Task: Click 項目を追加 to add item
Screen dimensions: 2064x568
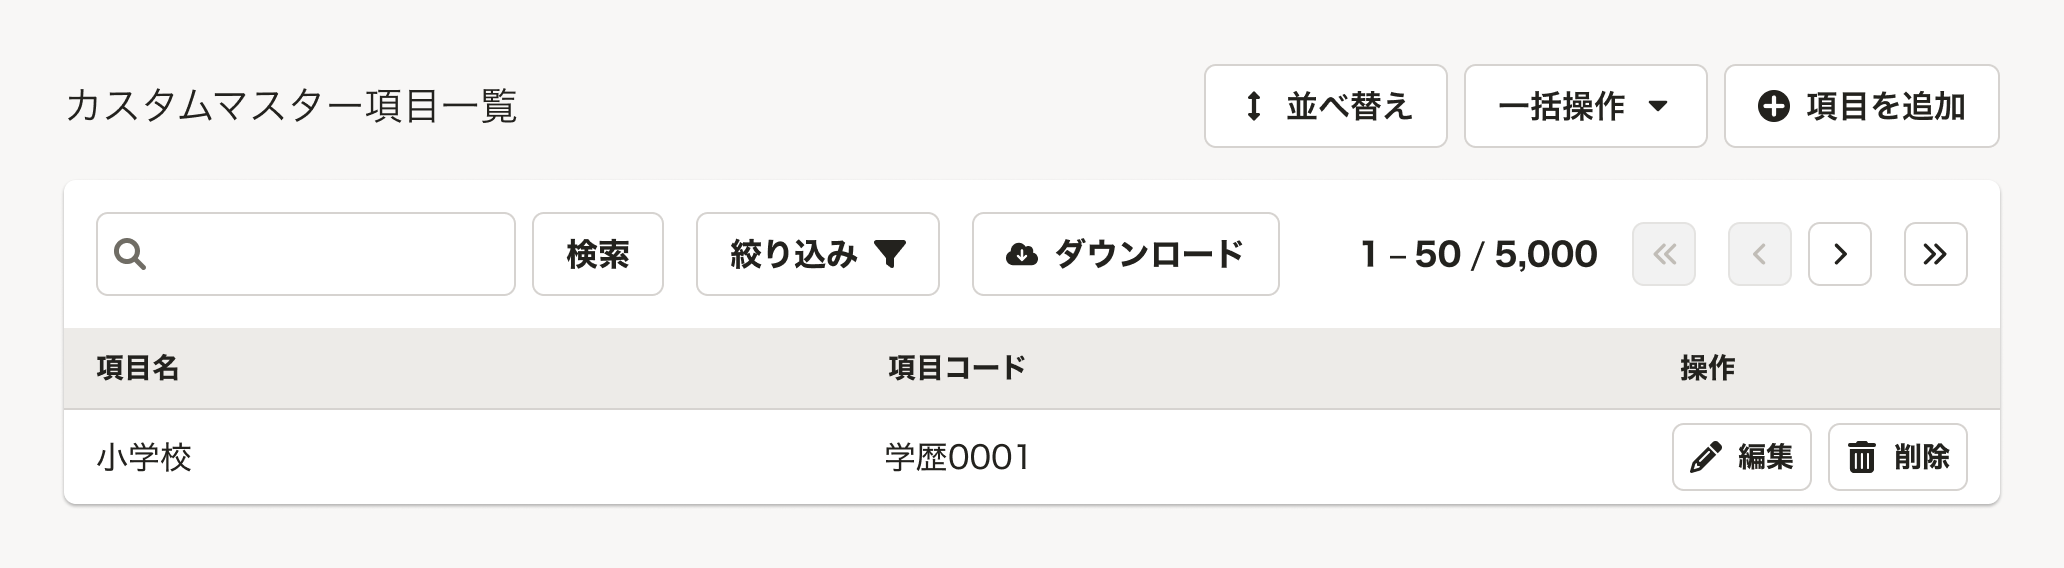Action: tap(1861, 106)
